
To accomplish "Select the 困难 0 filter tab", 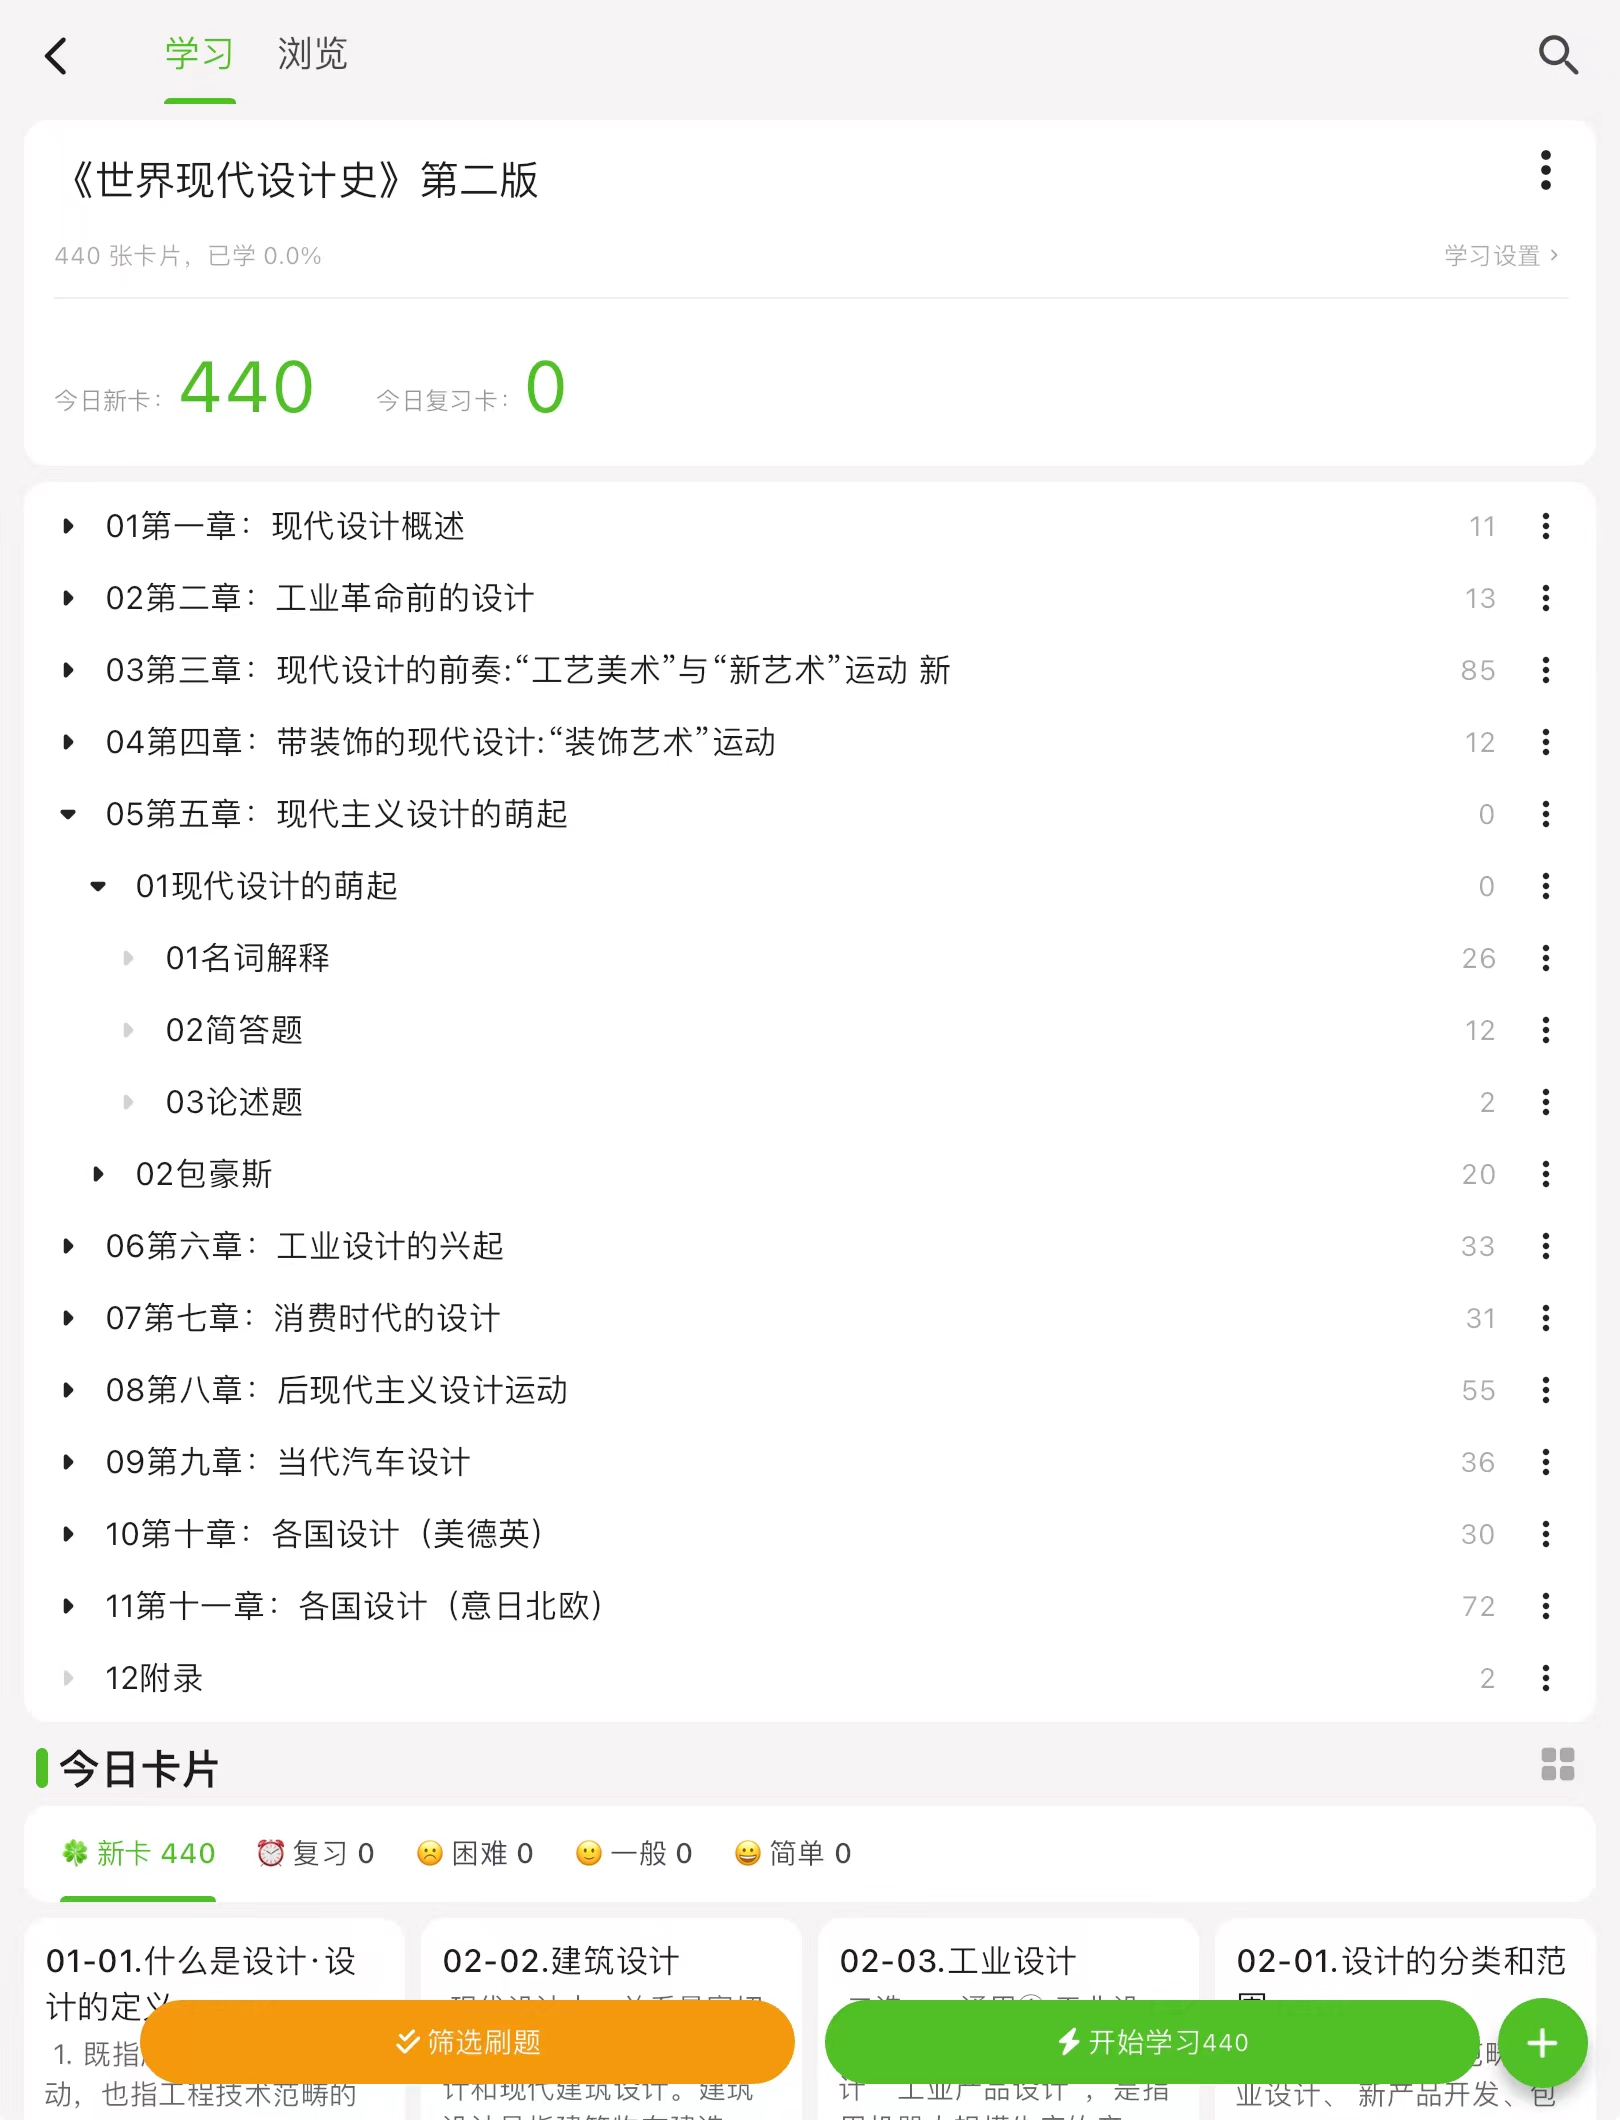I will (x=474, y=1854).
